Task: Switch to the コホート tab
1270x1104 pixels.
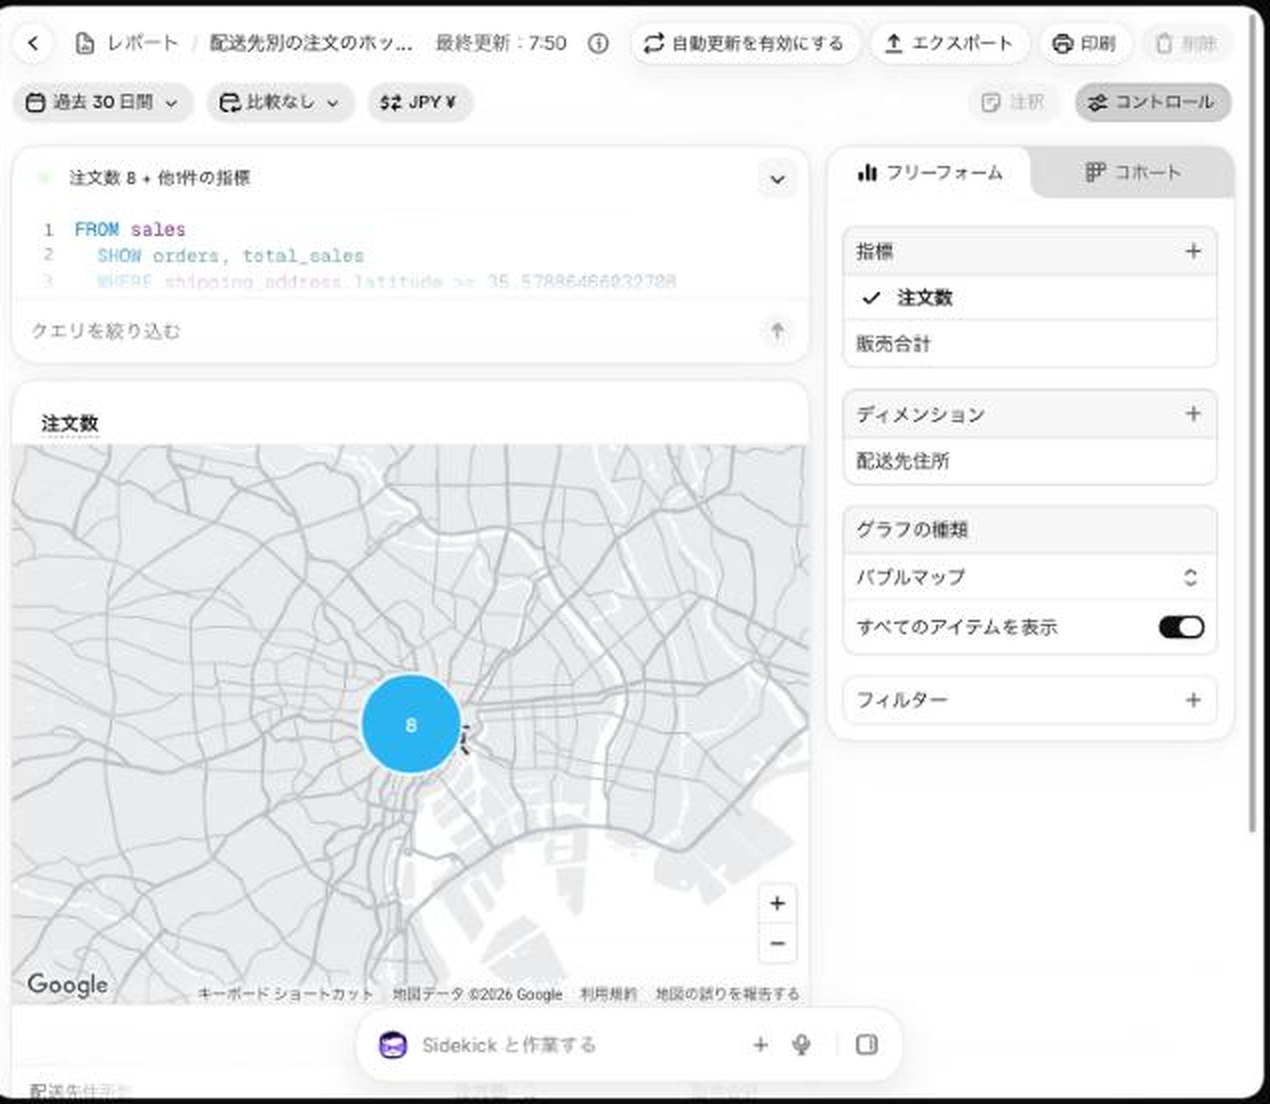Action: tap(1133, 173)
